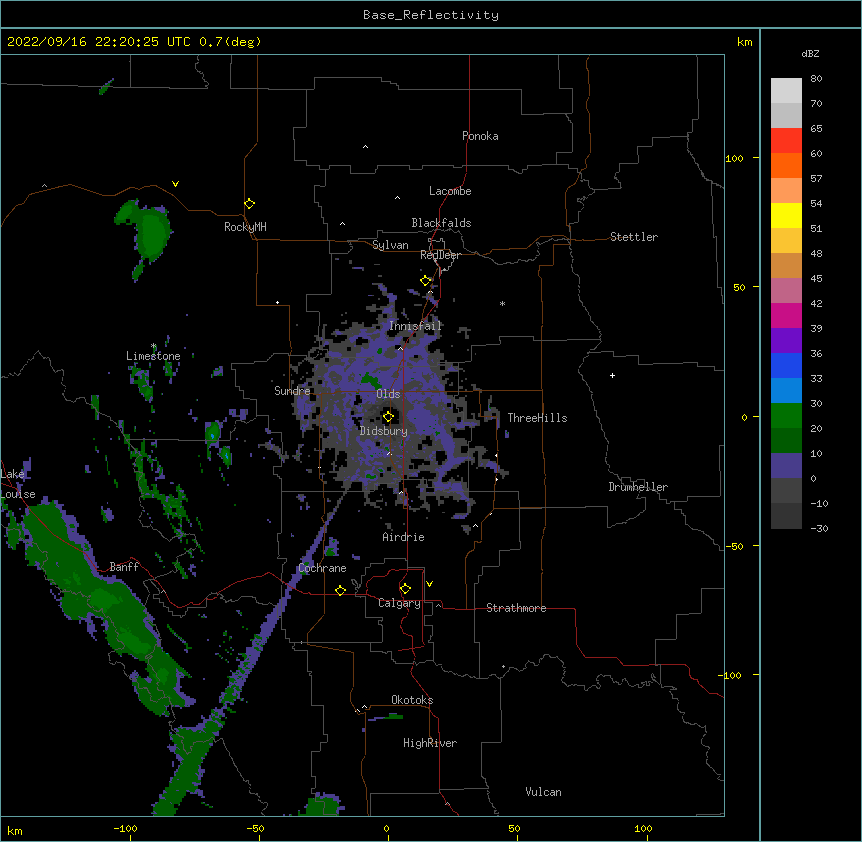Viewport: 862px width, 842px height.
Task: Click the -50 tick on the right vertical axis
Action: point(734,546)
